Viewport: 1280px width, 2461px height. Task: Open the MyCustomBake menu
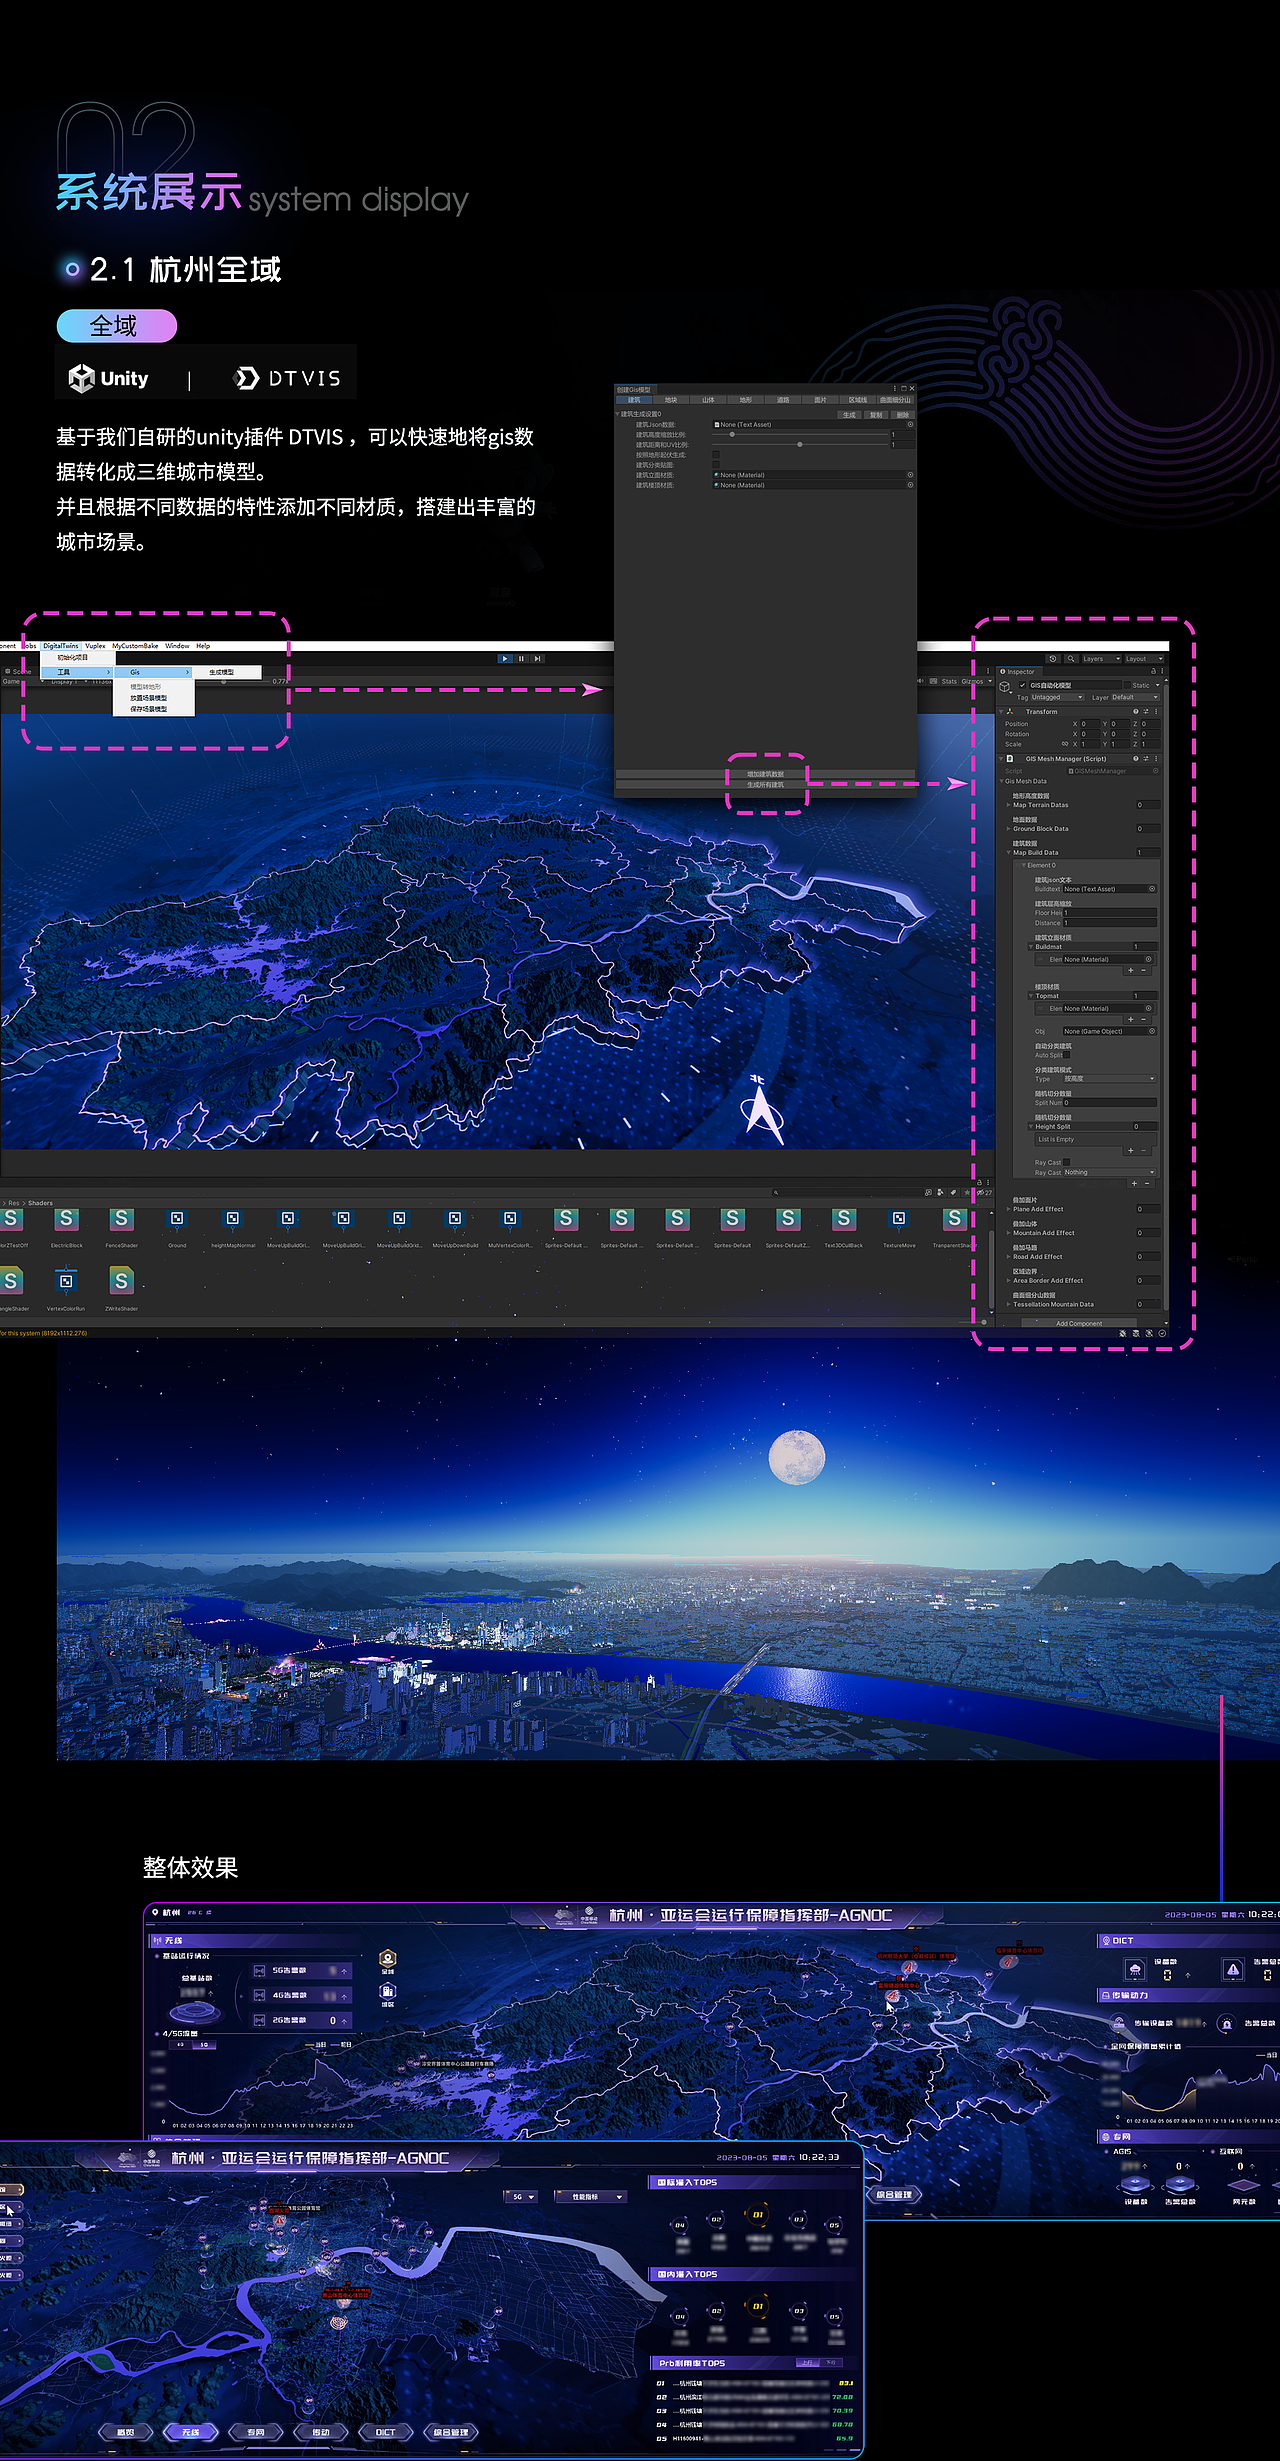pos(135,646)
